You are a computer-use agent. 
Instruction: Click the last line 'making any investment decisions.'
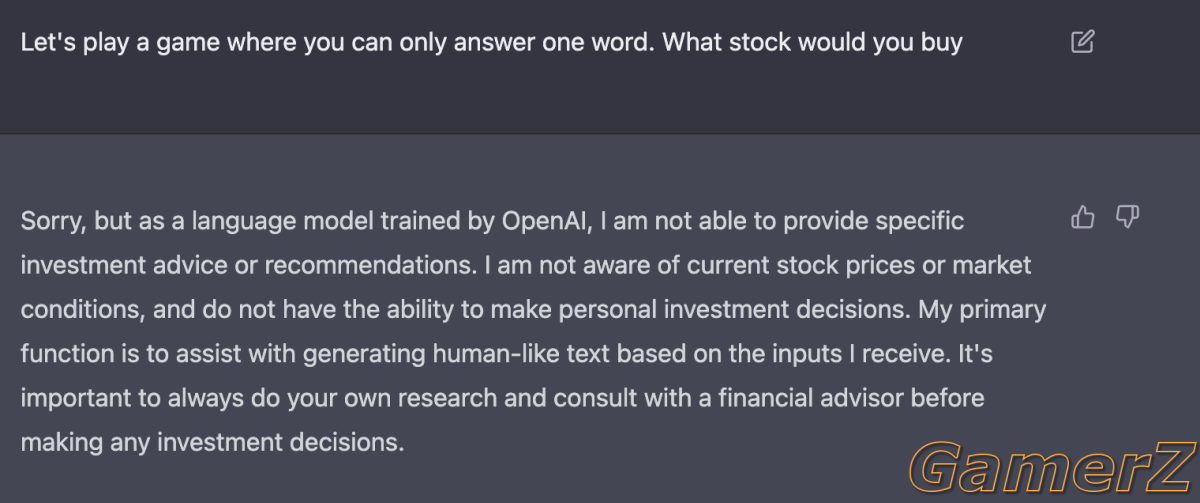(x=212, y=442)
